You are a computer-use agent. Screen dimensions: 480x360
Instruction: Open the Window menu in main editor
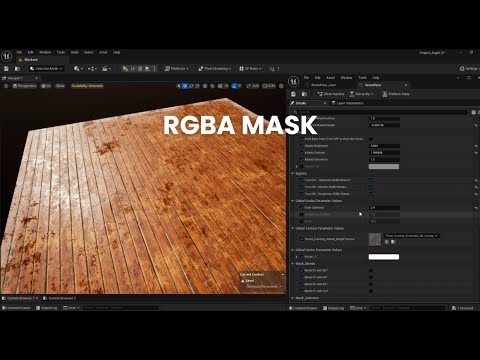[x=45, y=52]
